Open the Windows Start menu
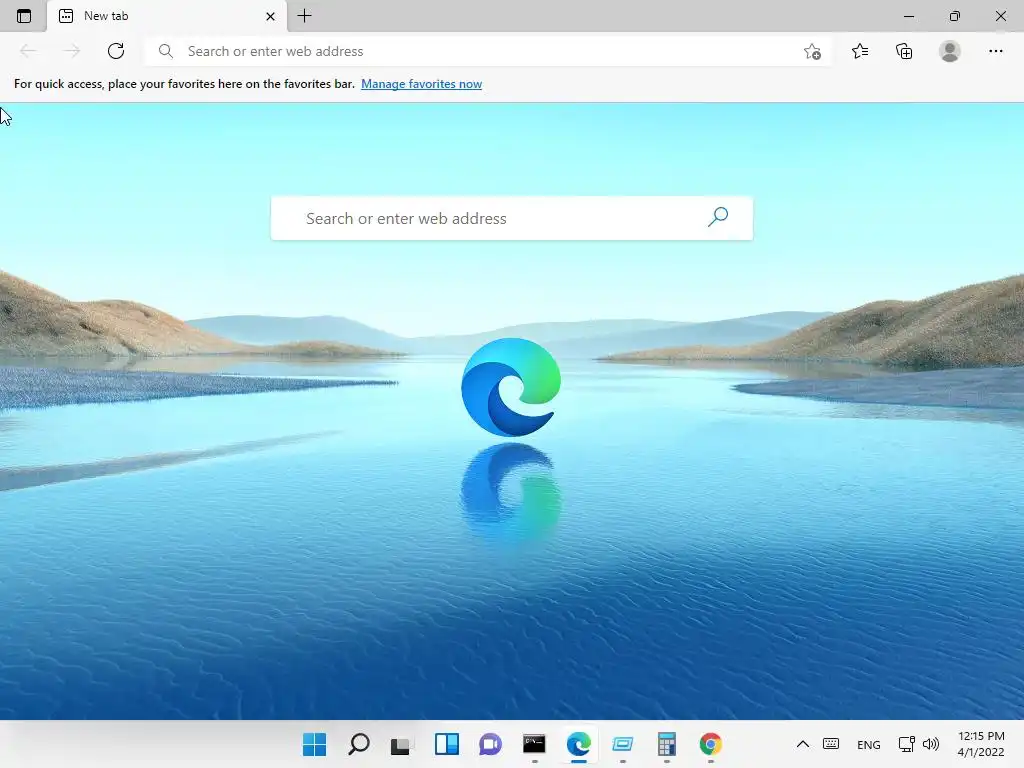This screenshot has height=768, width=1024. (x=314, y=744)
